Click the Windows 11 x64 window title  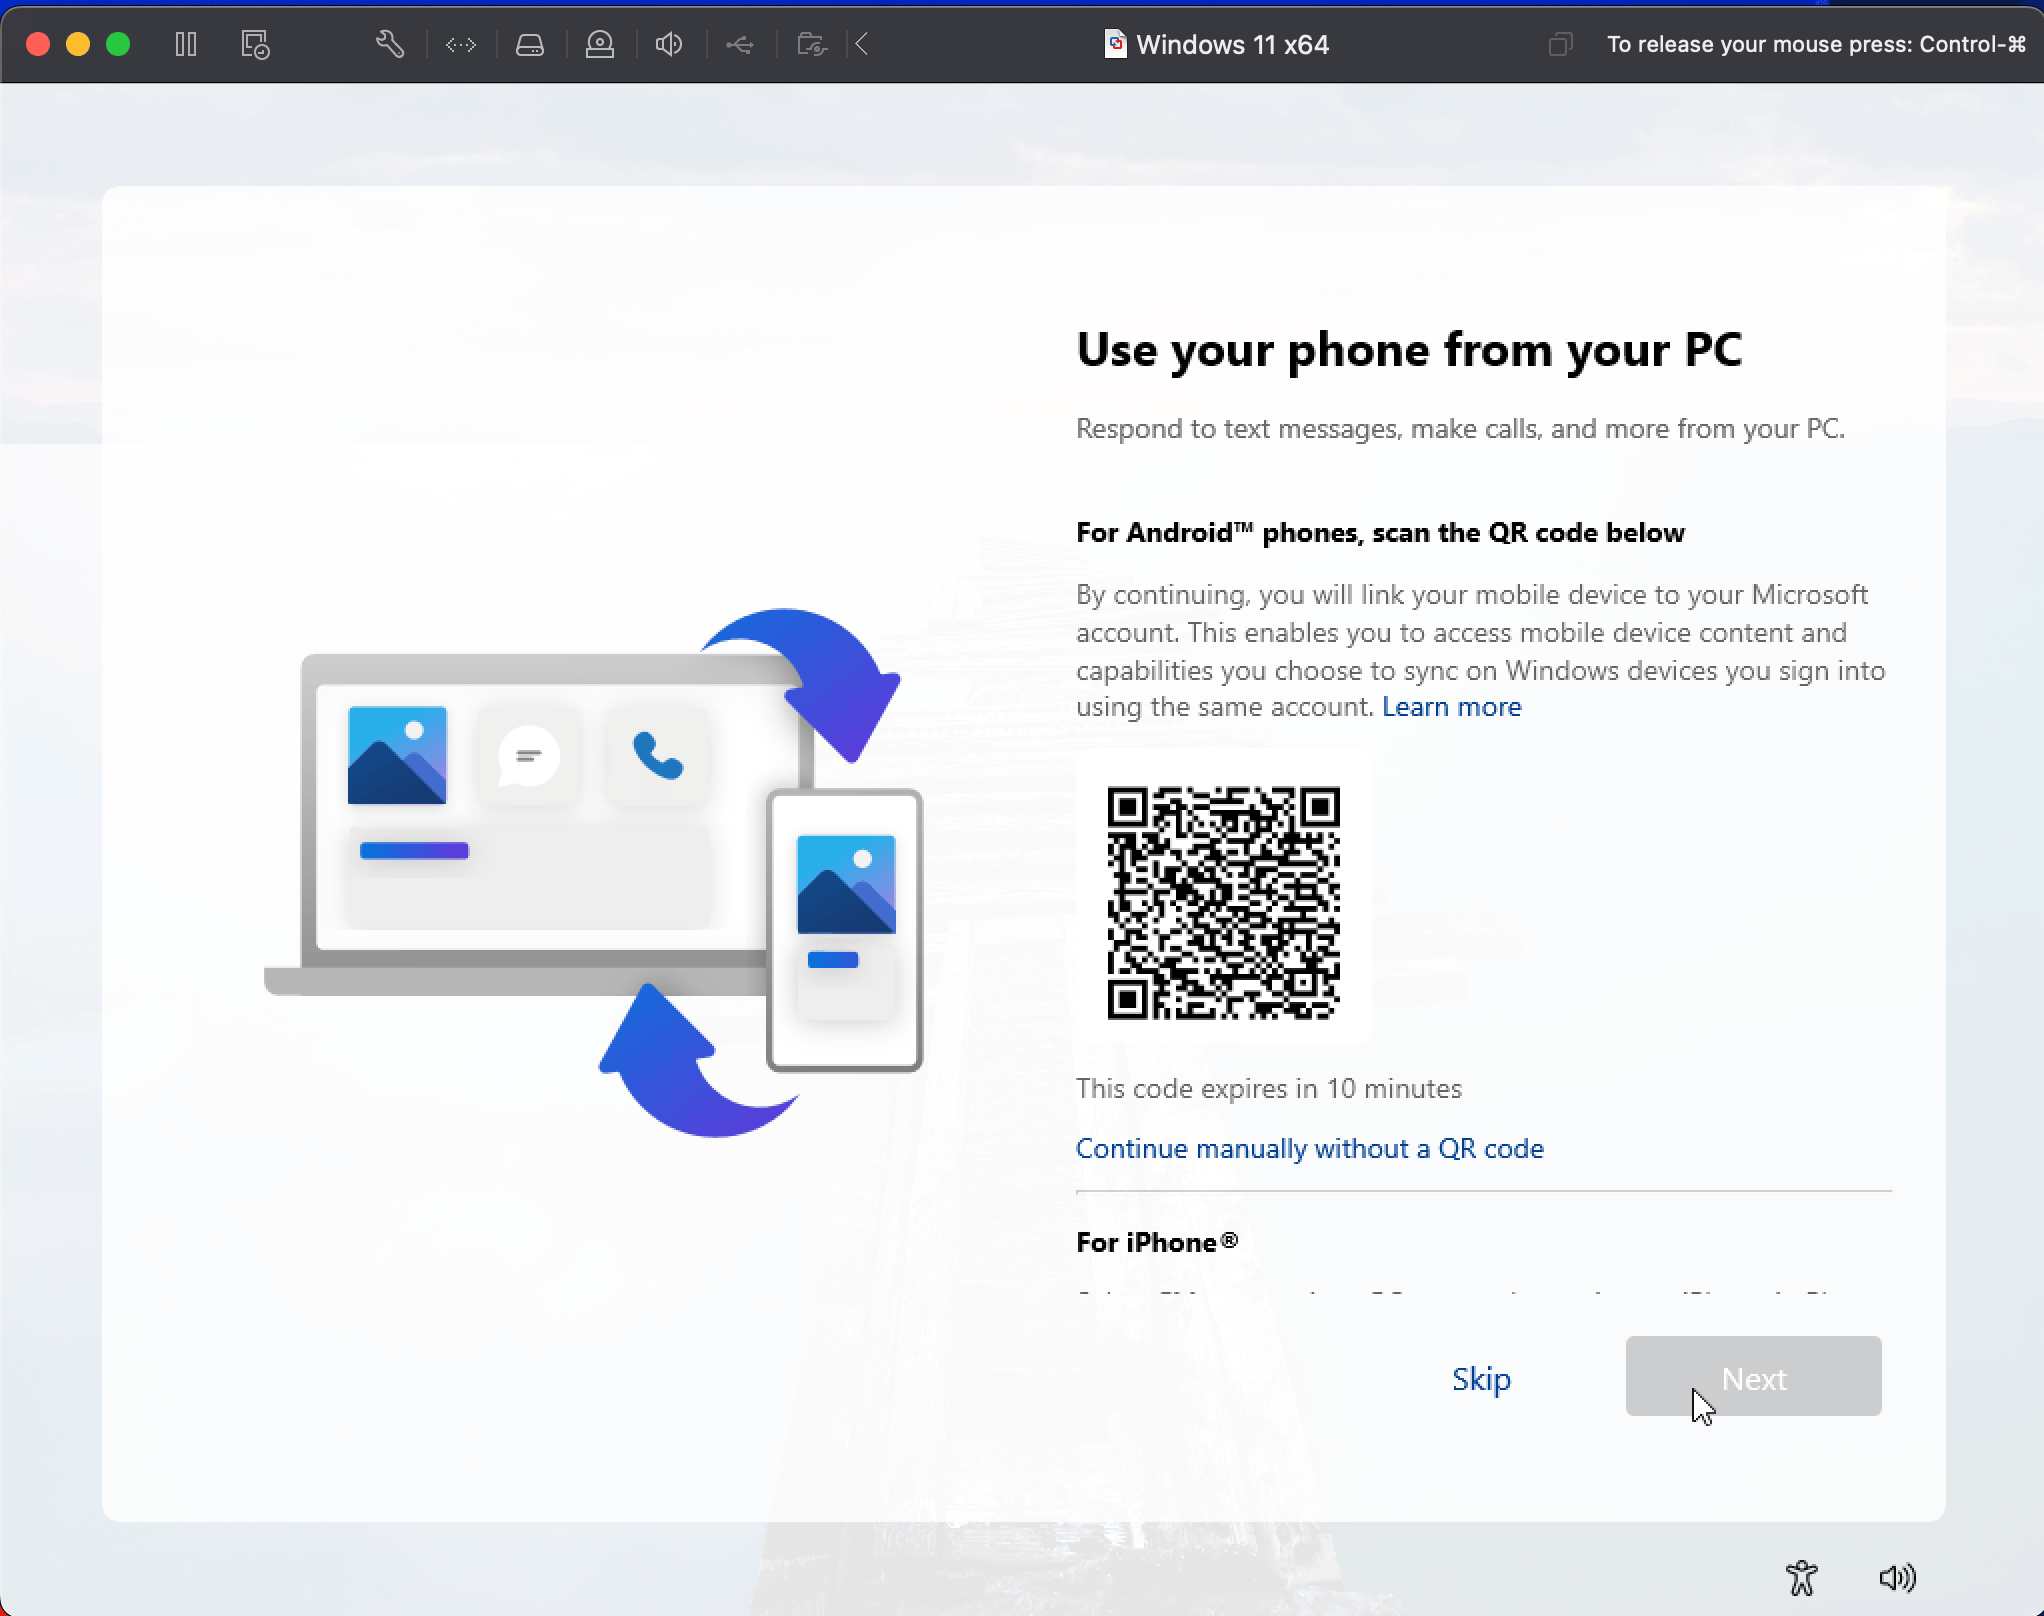click(x=1231, y=44)
